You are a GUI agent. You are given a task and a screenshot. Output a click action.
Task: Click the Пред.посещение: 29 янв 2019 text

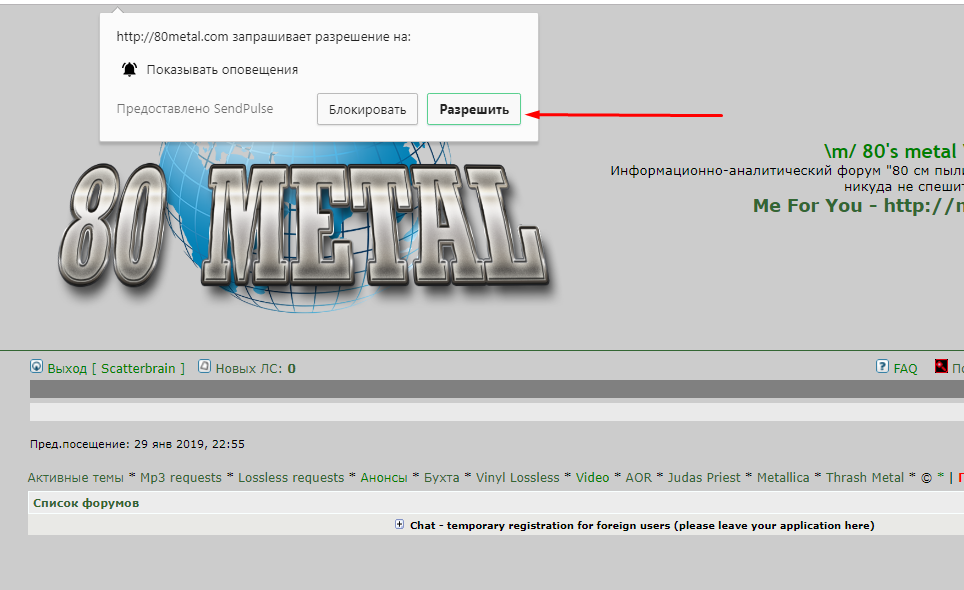[137, 444]
